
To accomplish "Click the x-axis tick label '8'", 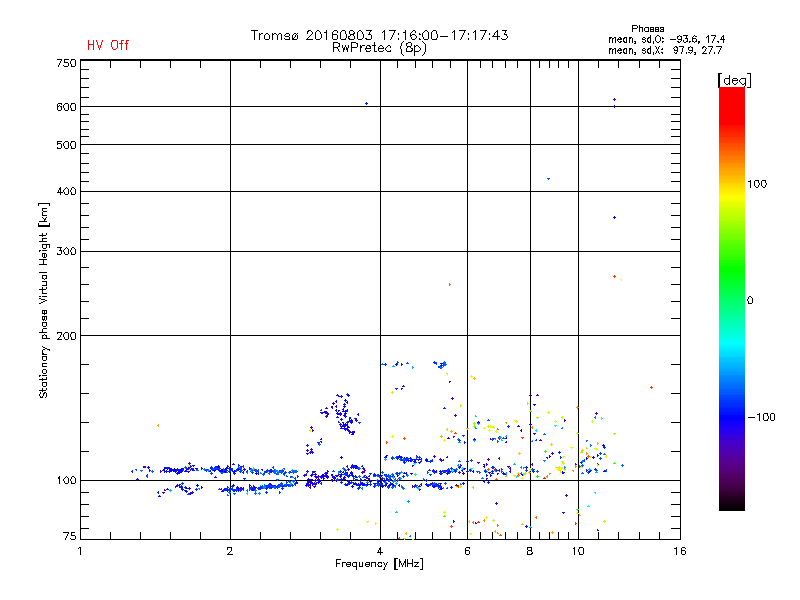I will coord(530,551).
